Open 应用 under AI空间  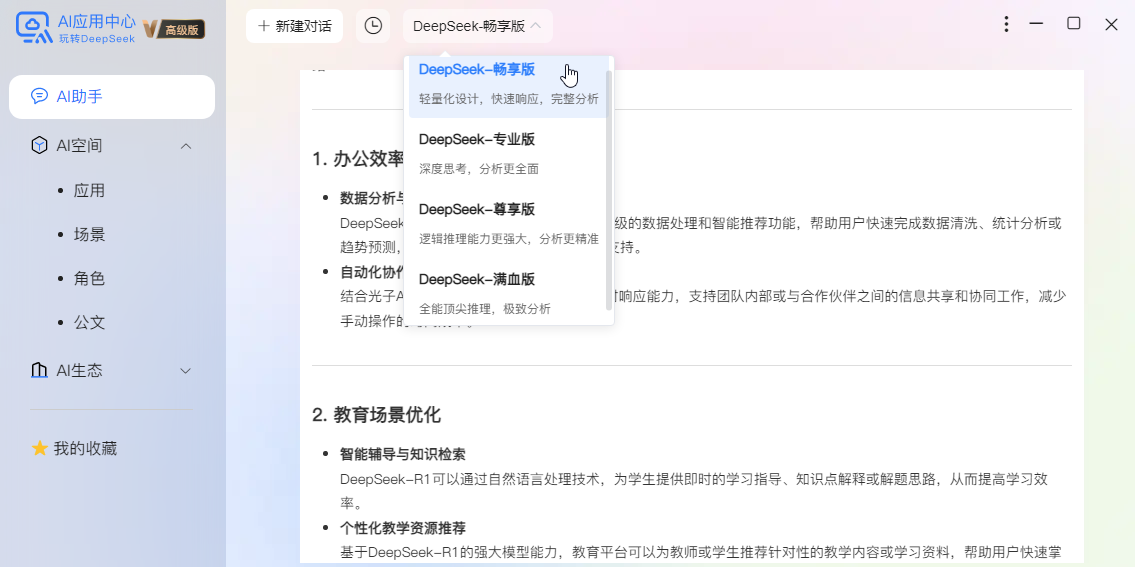pos(89,191)
